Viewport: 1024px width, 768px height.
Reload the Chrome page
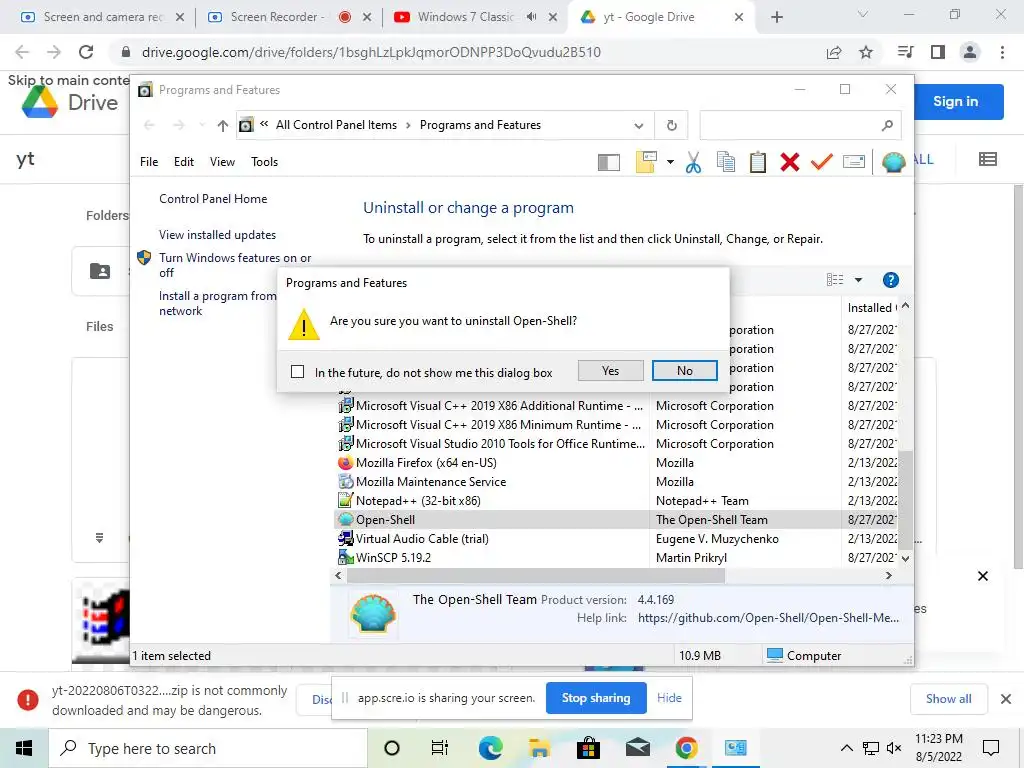click(86, 52)
